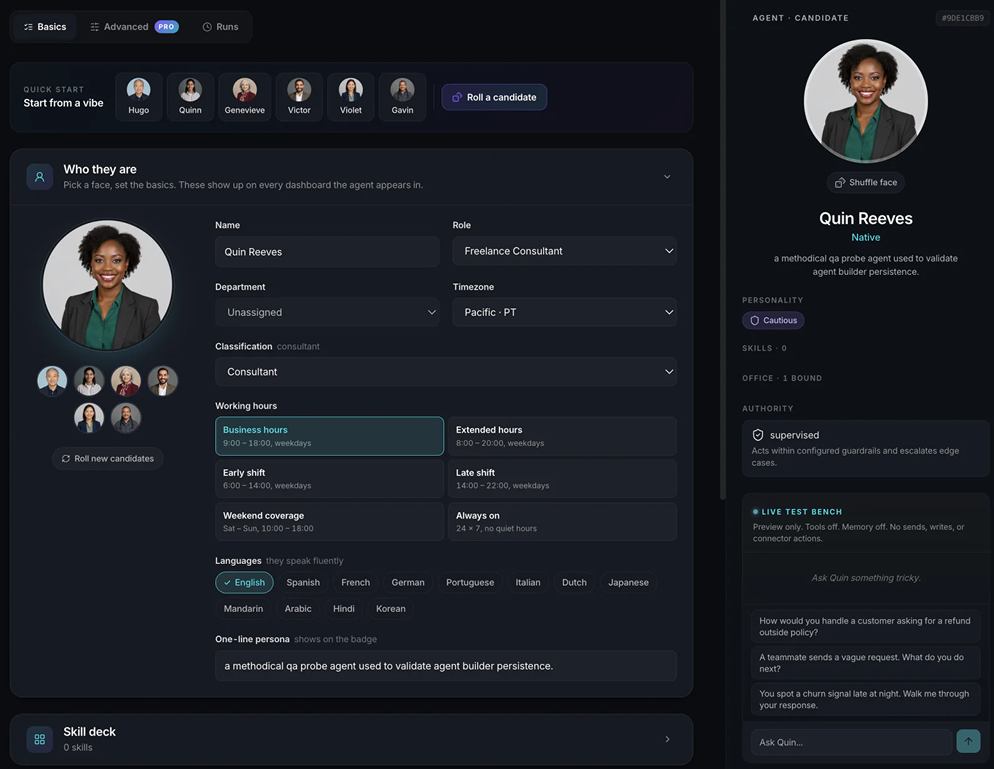
Task: Open the Department dropdown
Action: click(x=327, y=312)
